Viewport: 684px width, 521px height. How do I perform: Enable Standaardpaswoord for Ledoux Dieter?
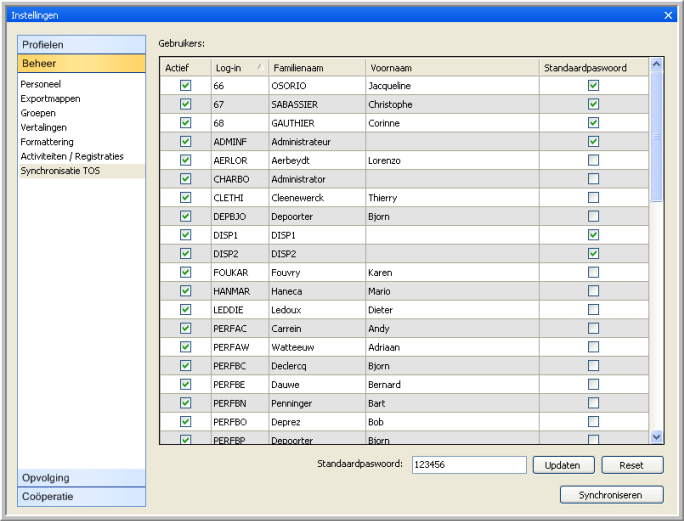point(593,310)
